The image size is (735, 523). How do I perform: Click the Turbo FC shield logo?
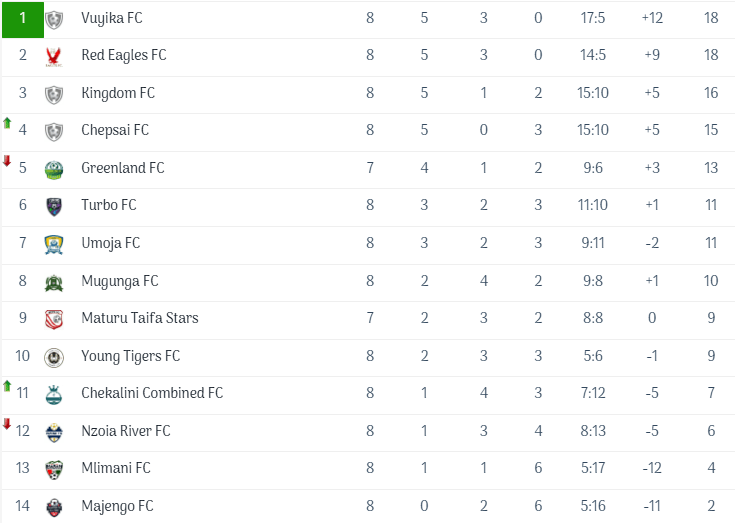pyautogui.click(x=54, y=207)
